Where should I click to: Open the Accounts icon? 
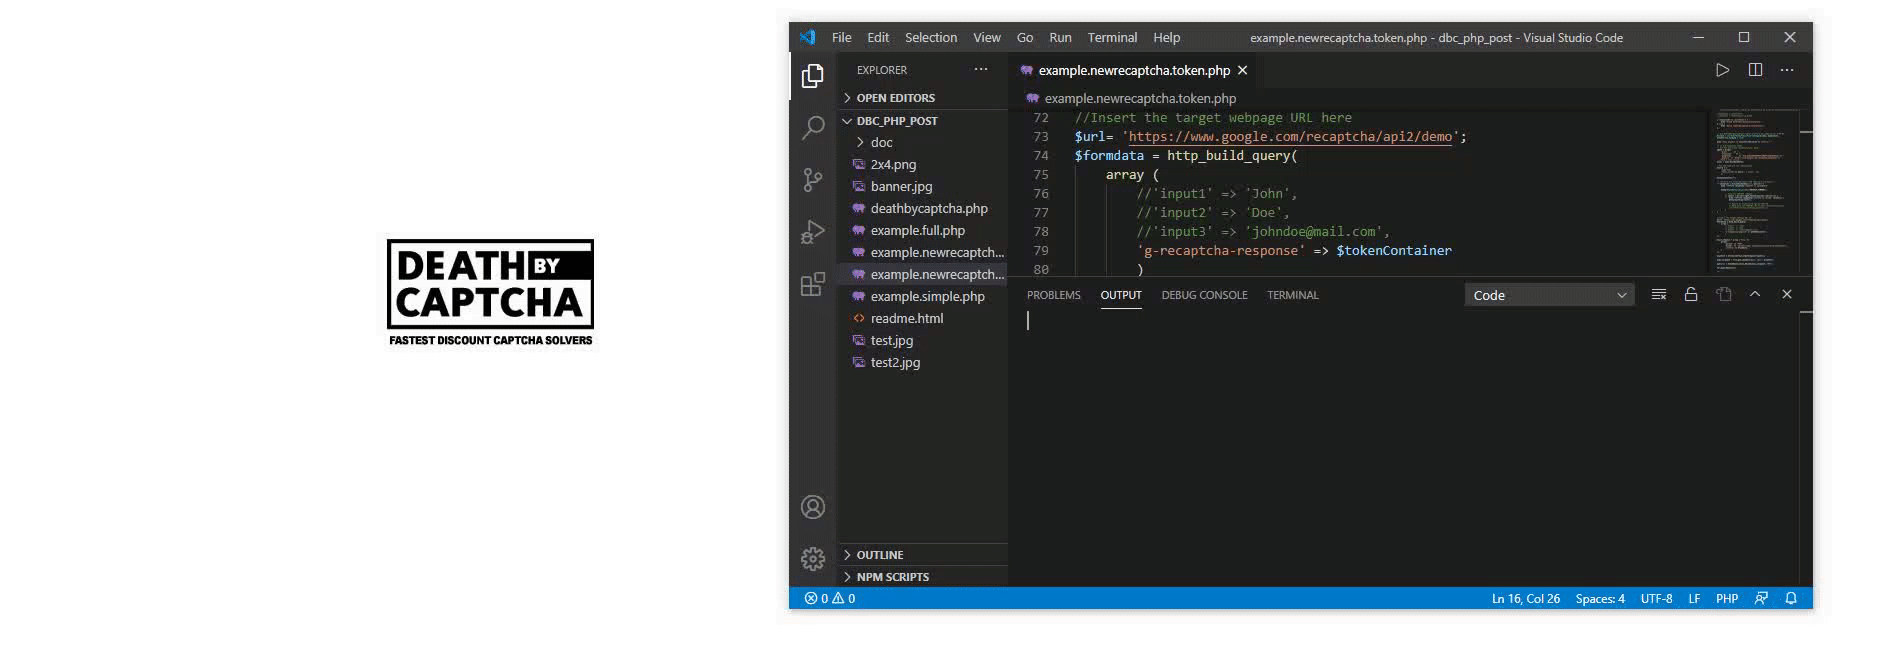coord(813,507)
